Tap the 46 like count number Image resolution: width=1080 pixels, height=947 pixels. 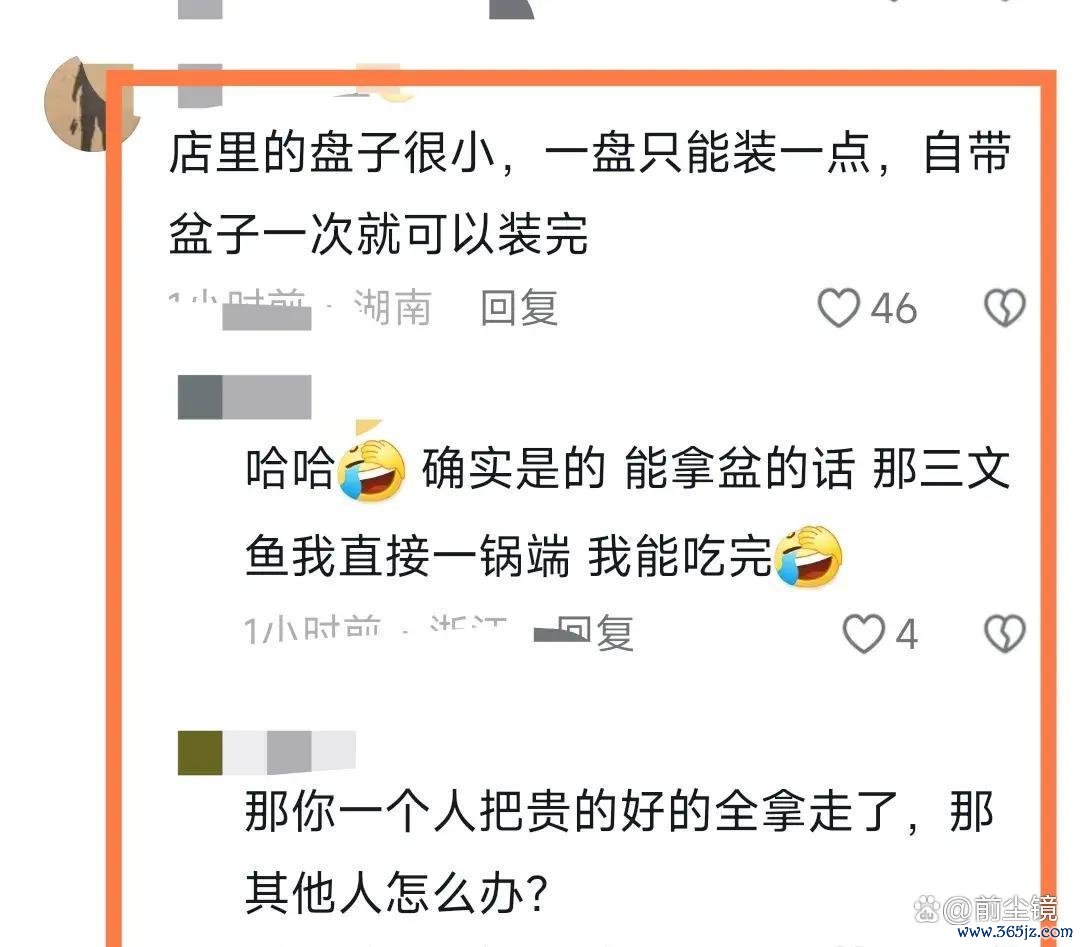894,308
